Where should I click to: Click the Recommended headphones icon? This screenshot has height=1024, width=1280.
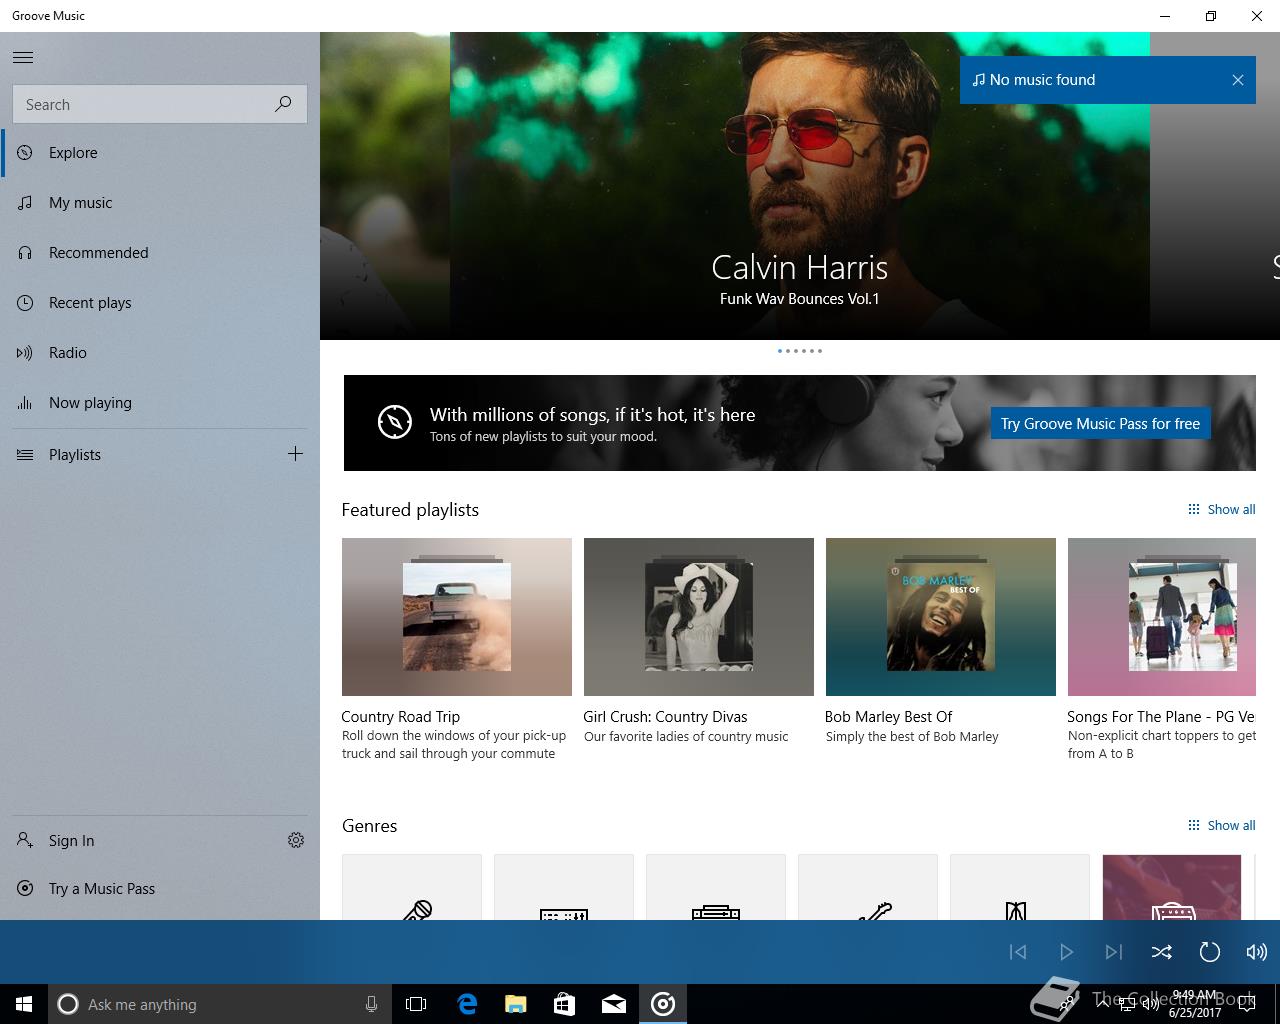point(25,253)
